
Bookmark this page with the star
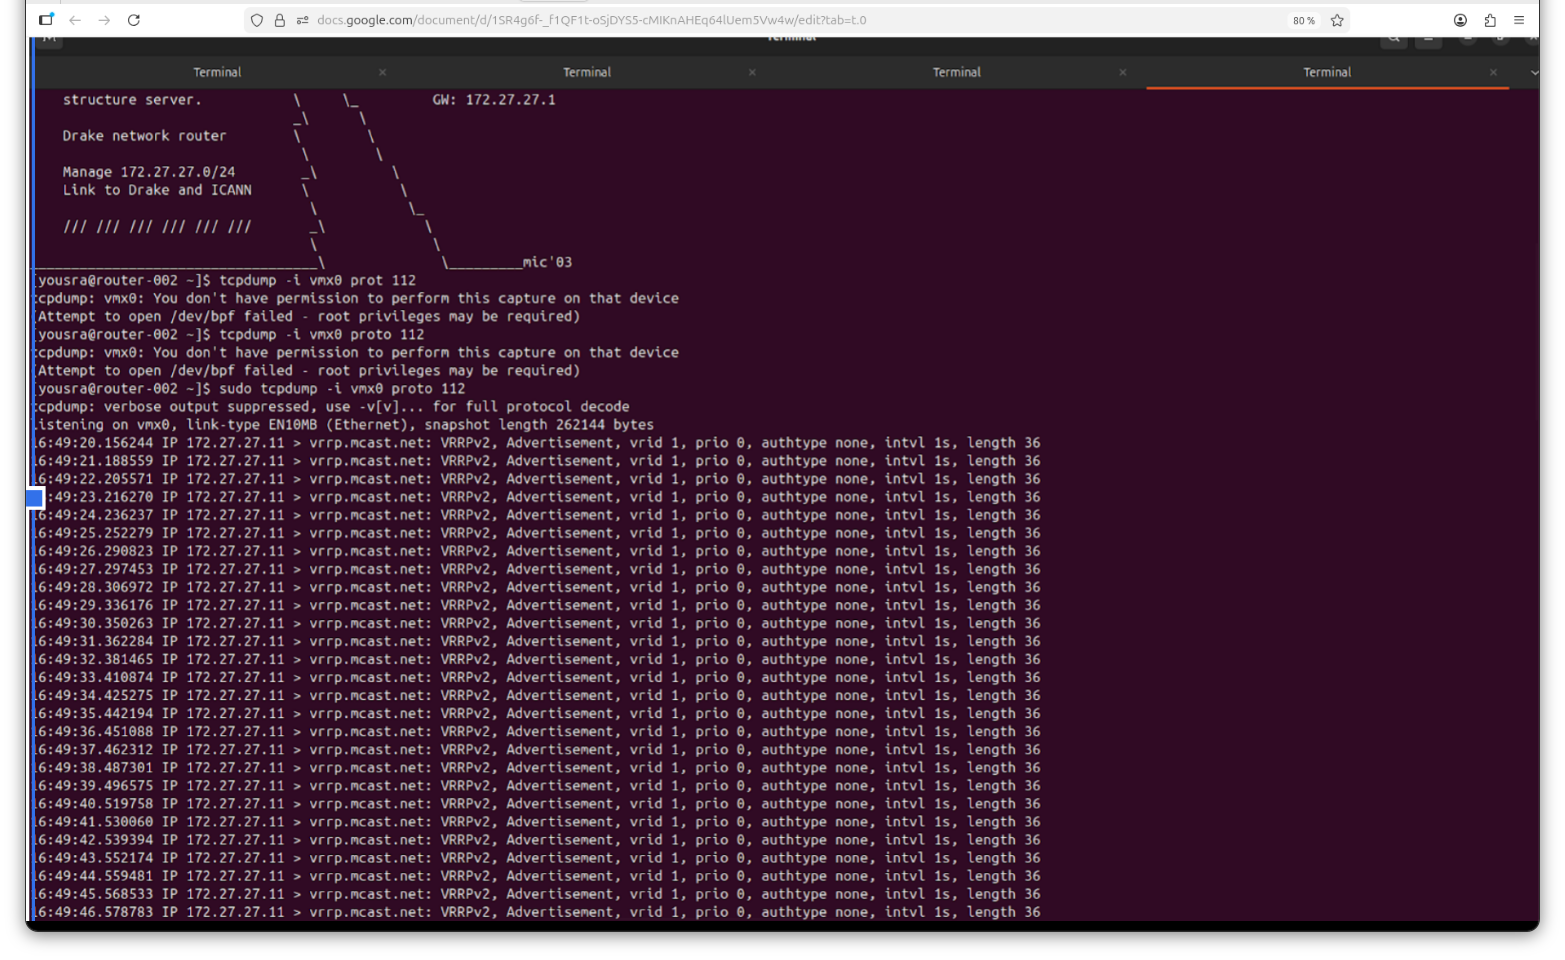[1337, 20]
